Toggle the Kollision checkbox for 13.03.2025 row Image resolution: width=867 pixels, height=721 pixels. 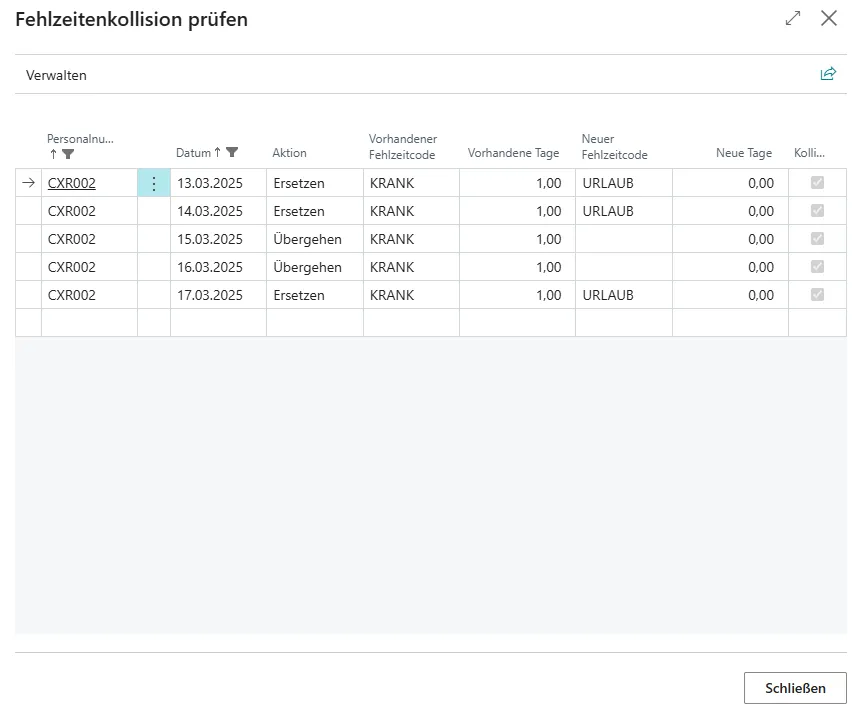817,183
